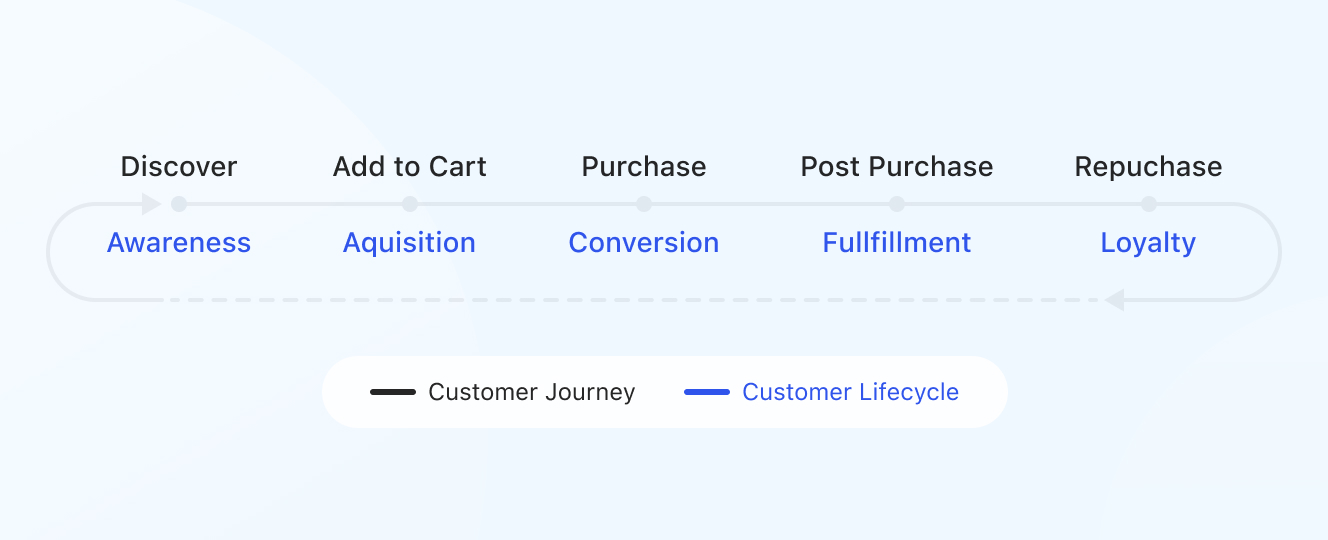The width and height of the screenshot is (1328, 540).
Task: Select the Fullfillment lifecycle text
Action: (x=897, y=243)
